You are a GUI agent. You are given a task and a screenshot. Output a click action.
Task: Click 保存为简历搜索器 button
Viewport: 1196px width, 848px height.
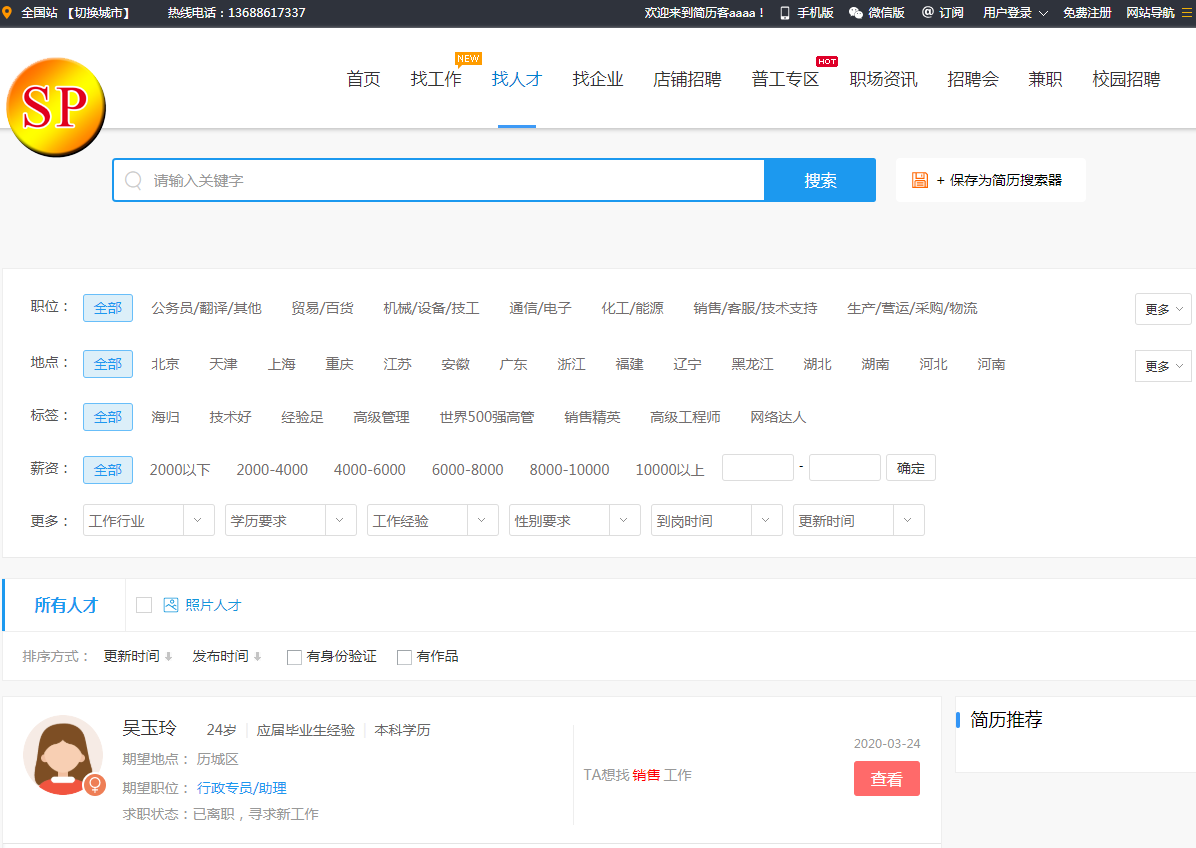pos(991,180)
